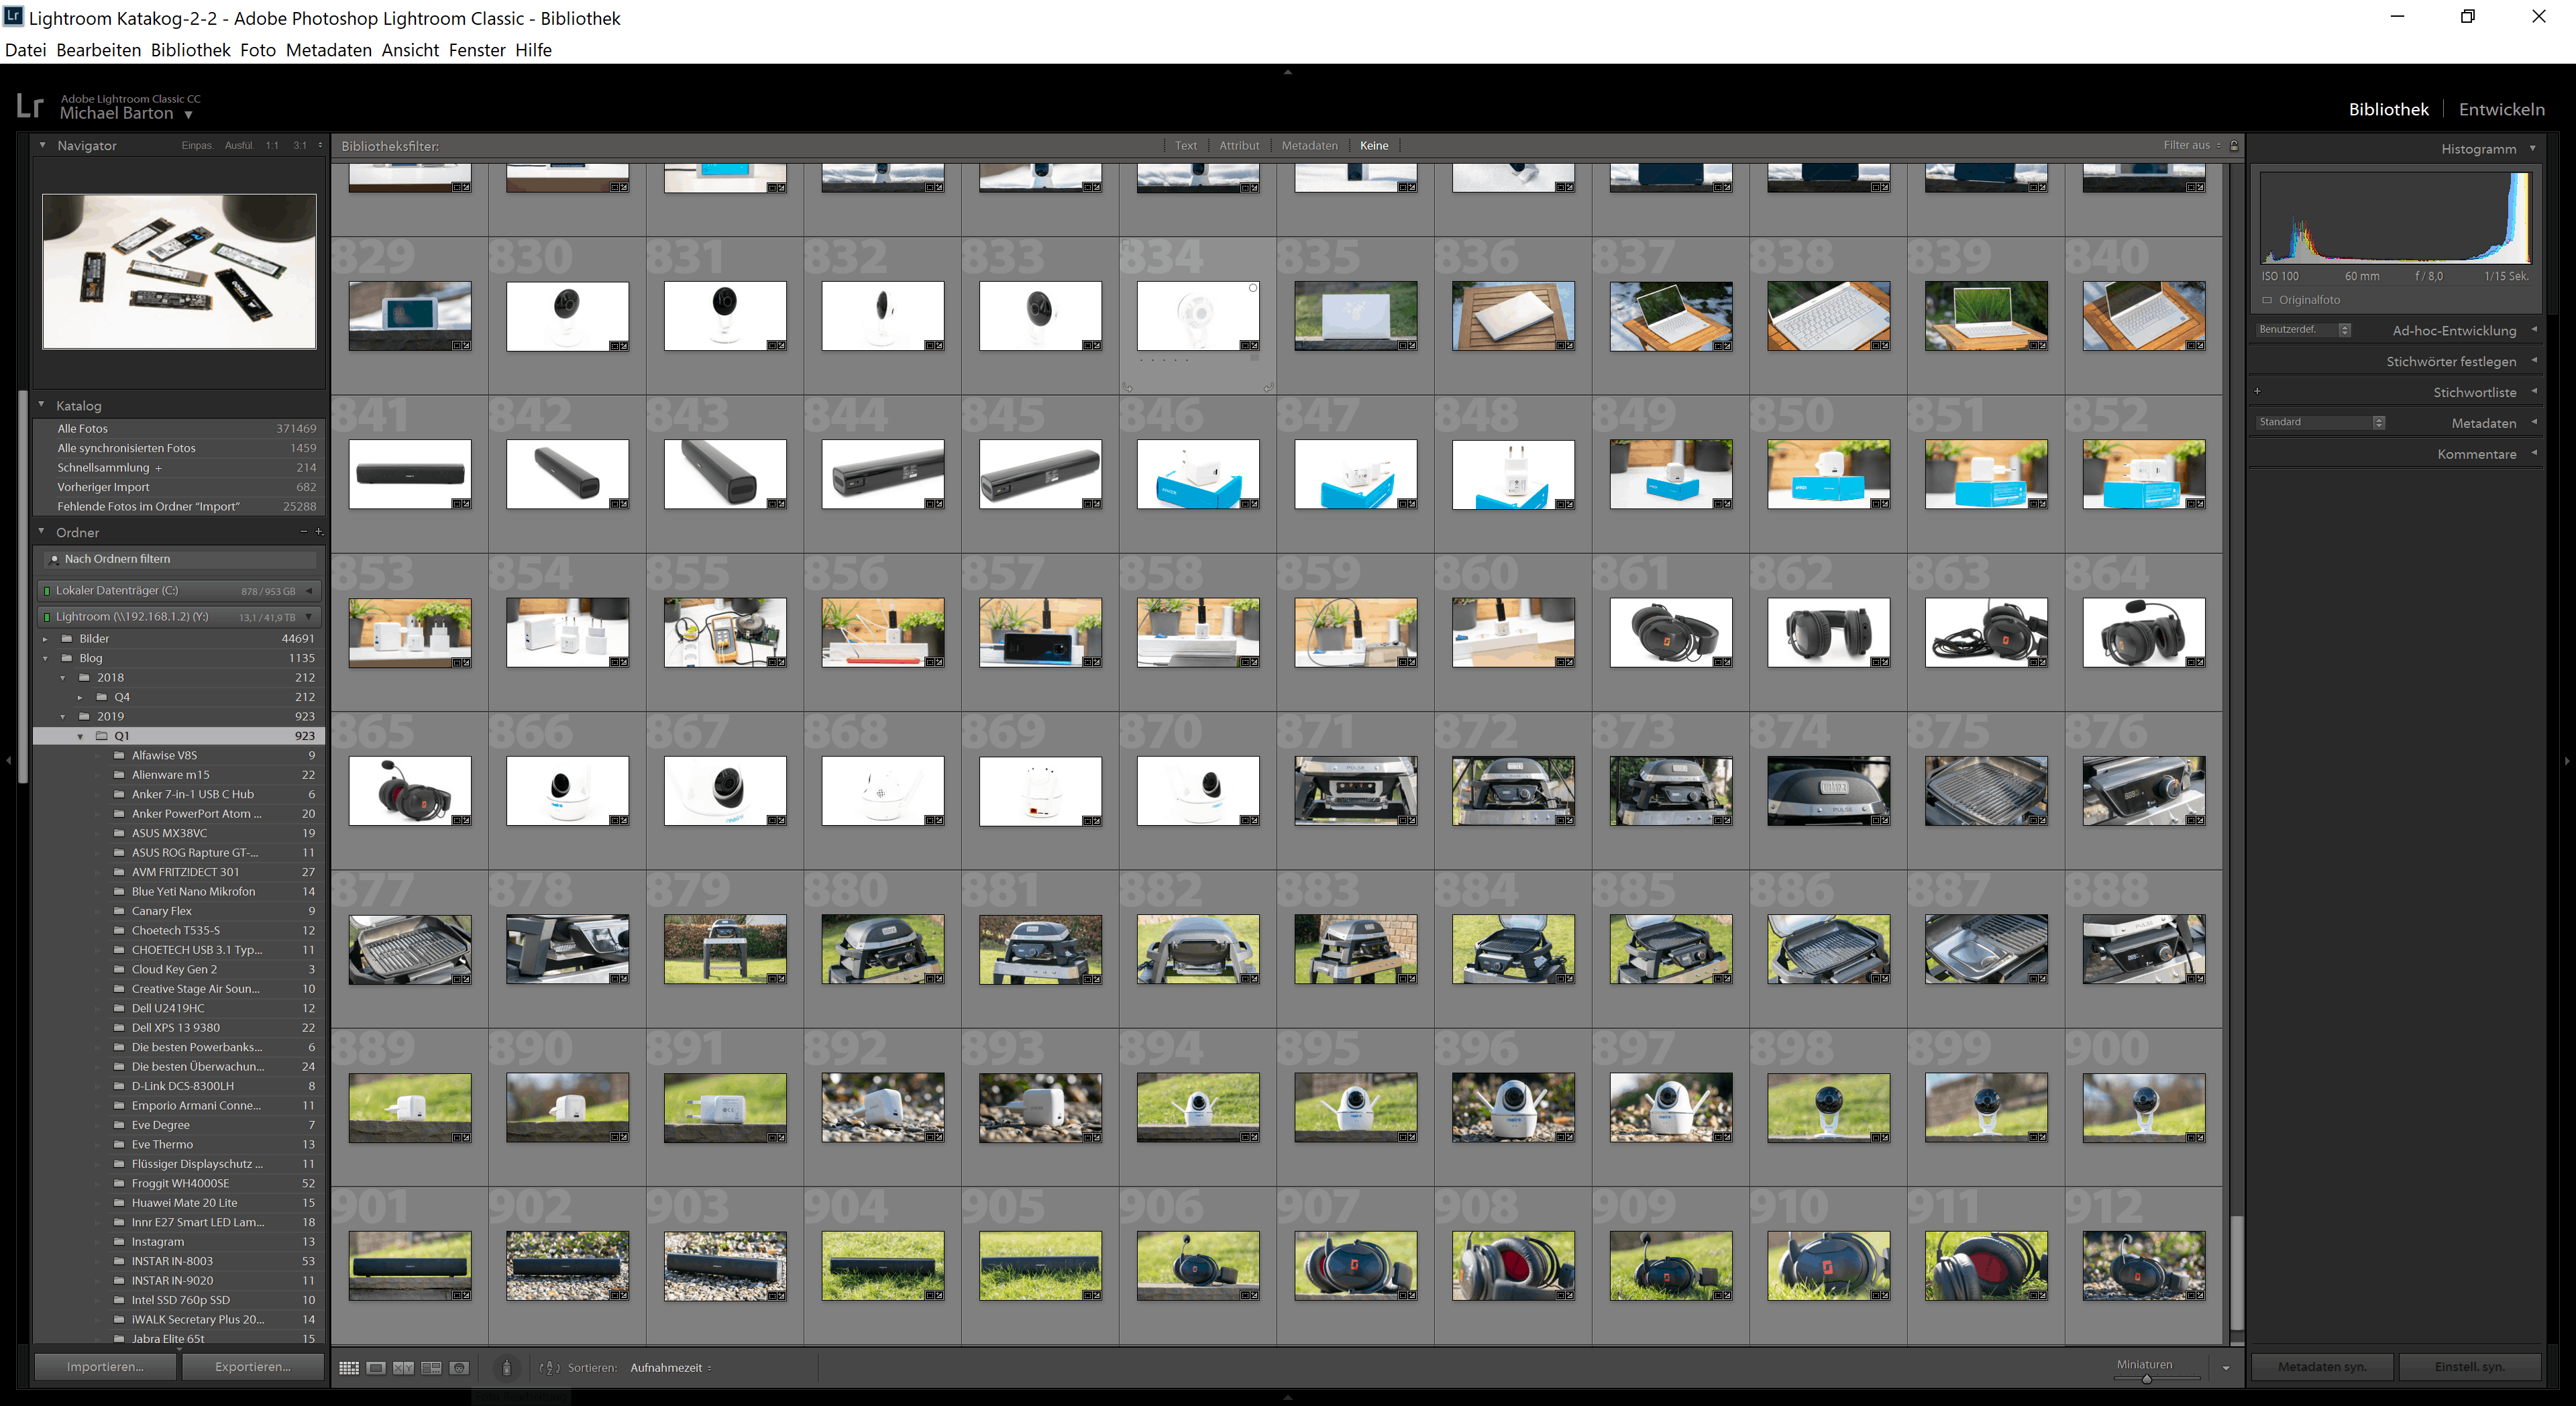Click the Q1 folder icon
The image size is (2576, 1406).
click(x=102, y=736)
